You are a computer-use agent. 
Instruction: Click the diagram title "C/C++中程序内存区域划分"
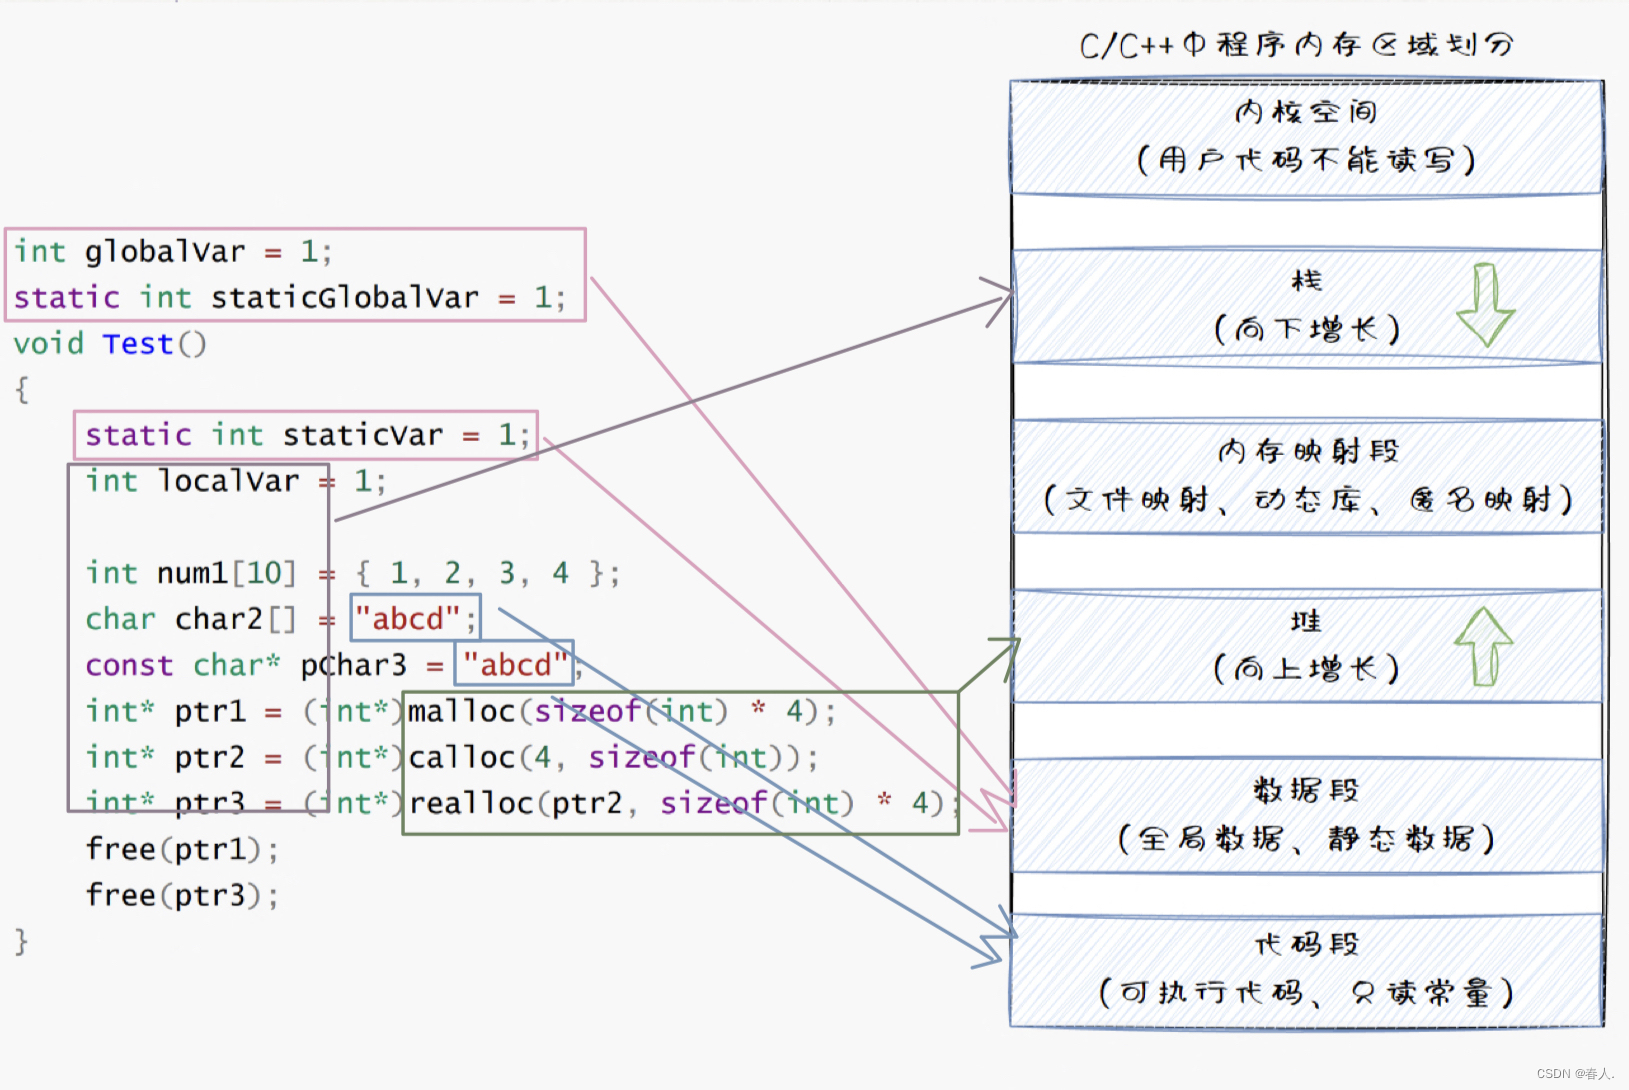[x=1297, y=45]
